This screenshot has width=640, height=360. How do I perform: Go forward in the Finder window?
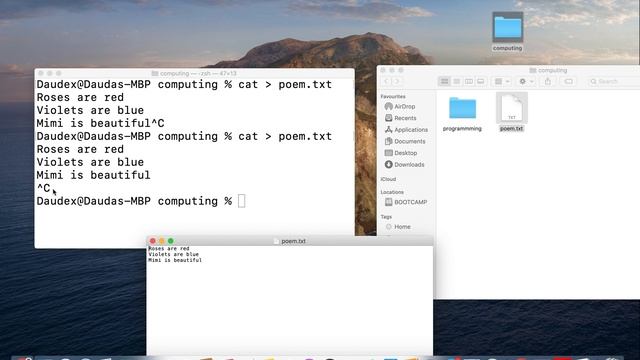click(x=396, y=81)
